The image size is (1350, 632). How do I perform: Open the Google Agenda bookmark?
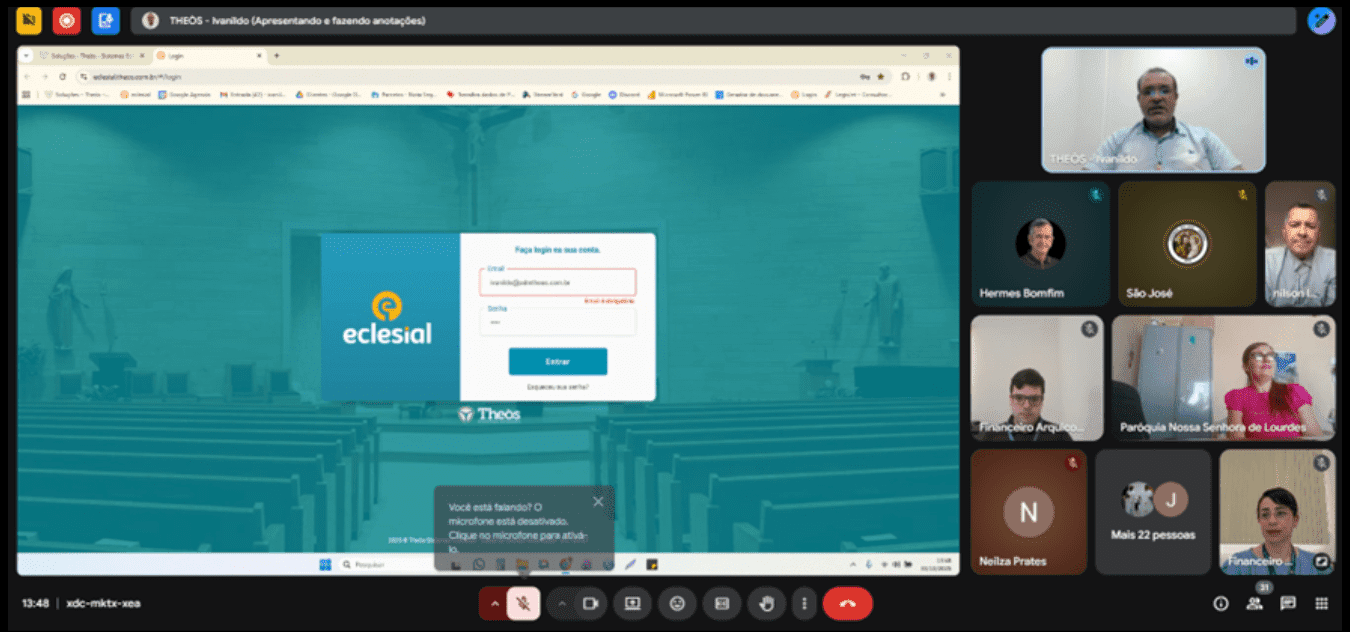coord(185,94)
